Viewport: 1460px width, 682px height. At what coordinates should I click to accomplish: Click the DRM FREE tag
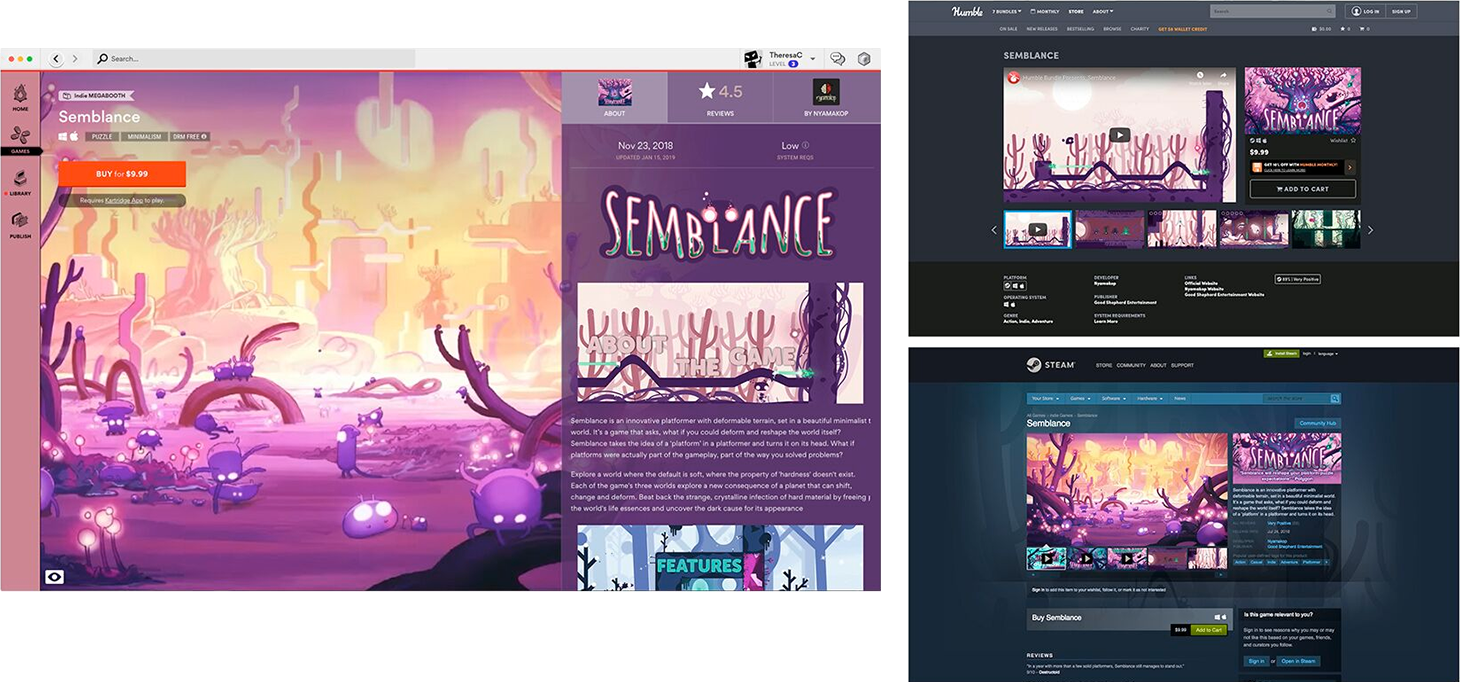pos(189,136)
